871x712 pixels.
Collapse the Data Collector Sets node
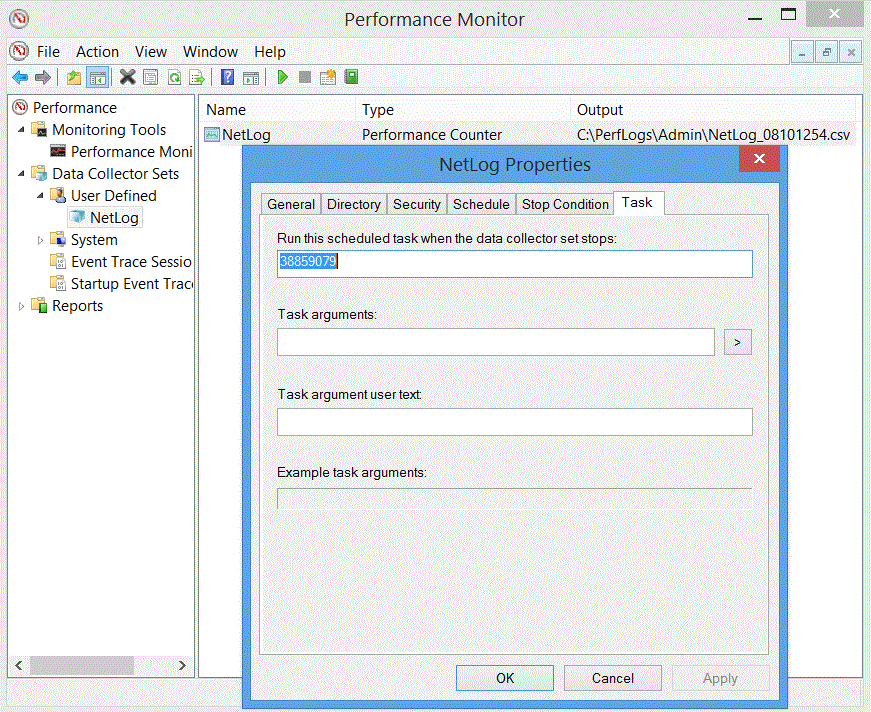coord(22,174)
